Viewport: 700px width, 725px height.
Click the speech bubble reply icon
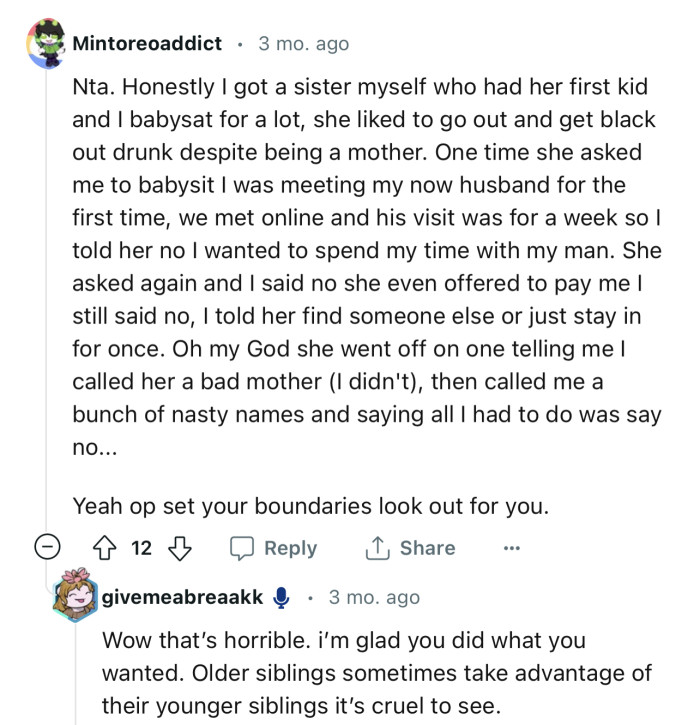pyautogui.click(x=242, y=548)
